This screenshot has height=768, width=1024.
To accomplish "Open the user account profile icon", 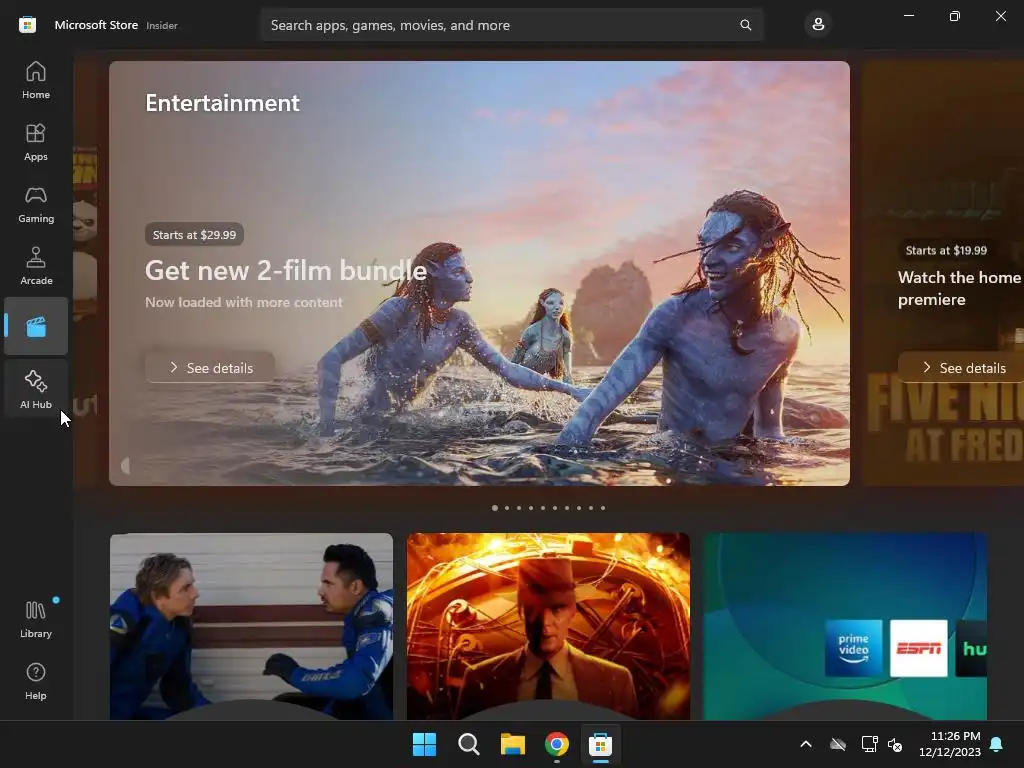I will click(x=818, y=25).
